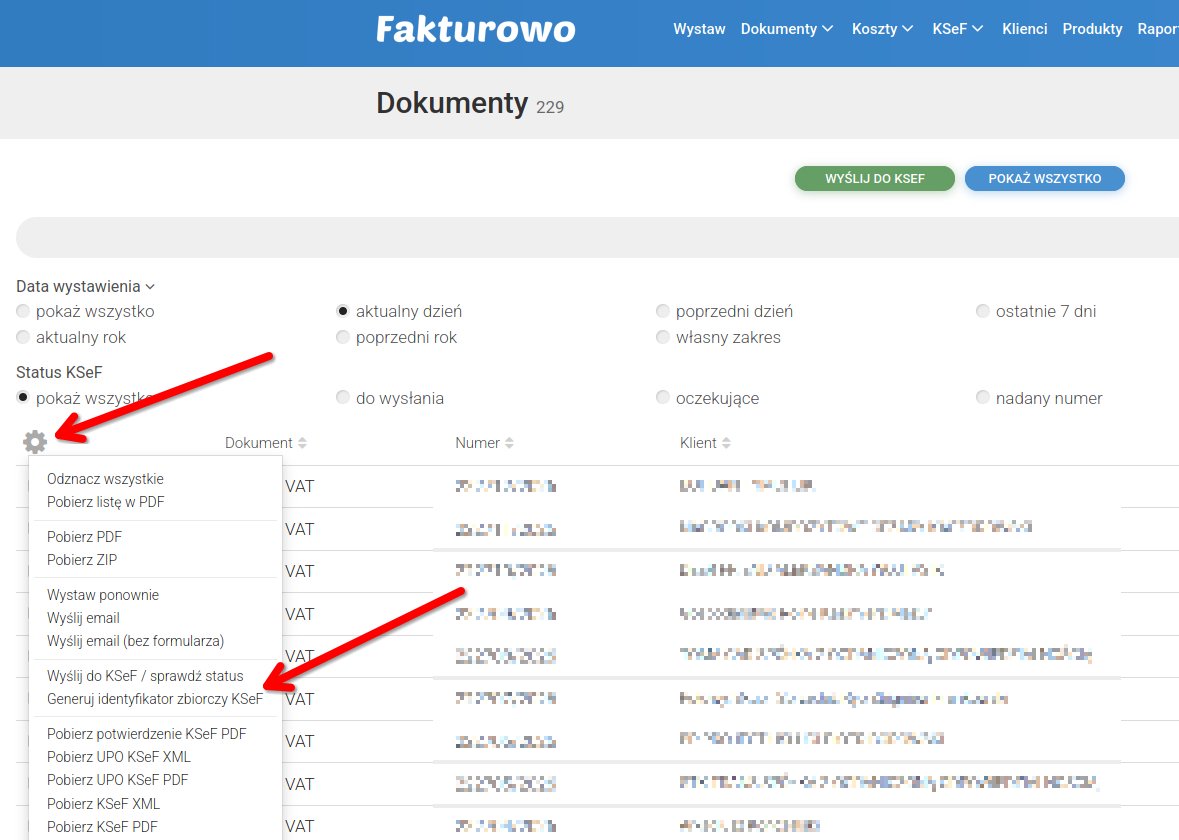Image resolution: width=1179 pixels, height=840 pixels.
Task: Open the Koszty dropdown menu
Action: 882,29
